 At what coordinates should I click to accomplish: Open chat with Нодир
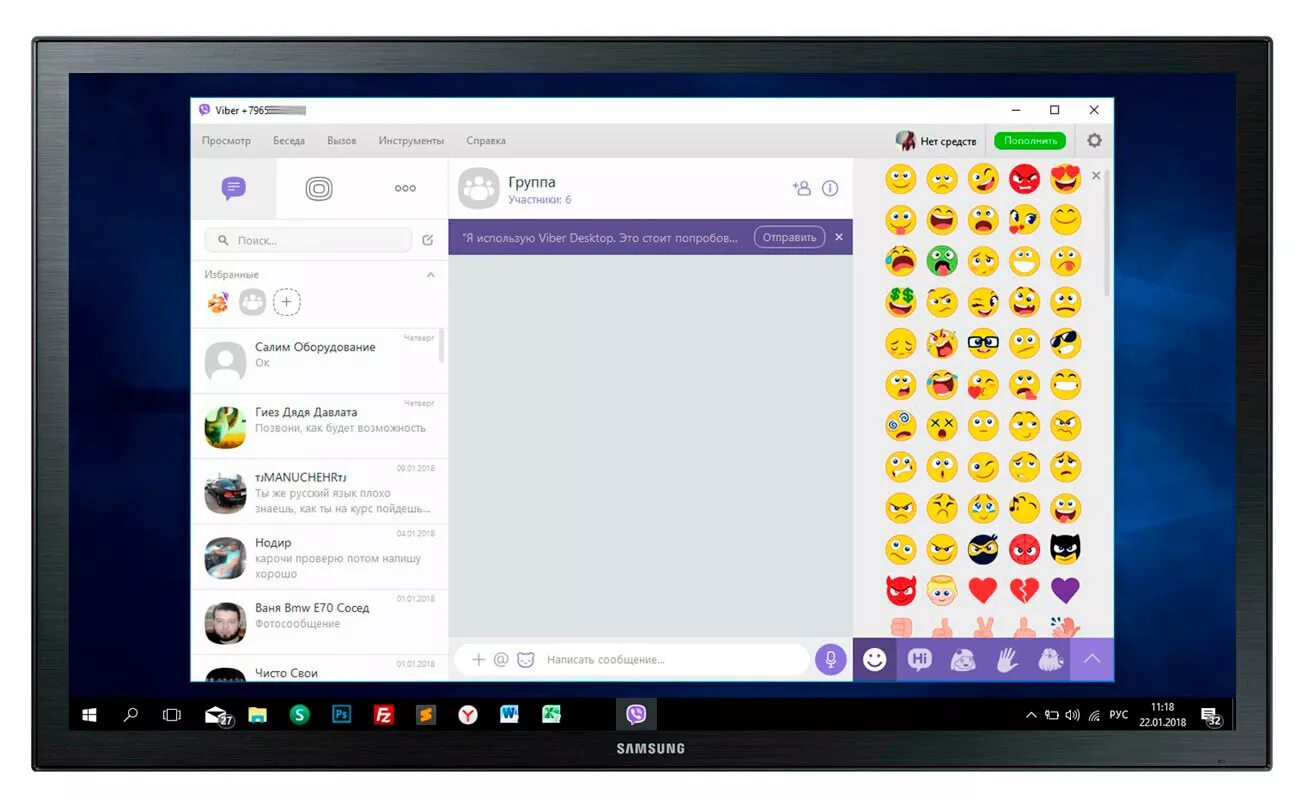319,557
